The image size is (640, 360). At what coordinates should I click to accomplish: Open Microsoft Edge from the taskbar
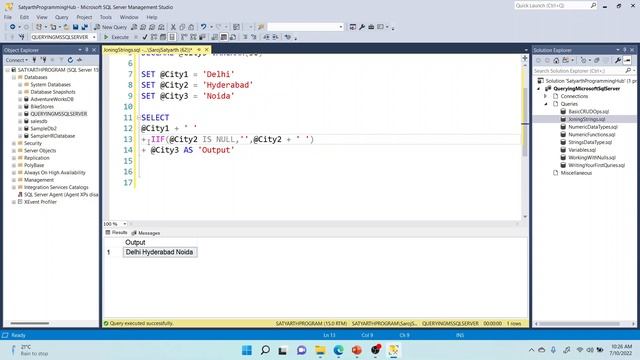click(338, 350)
